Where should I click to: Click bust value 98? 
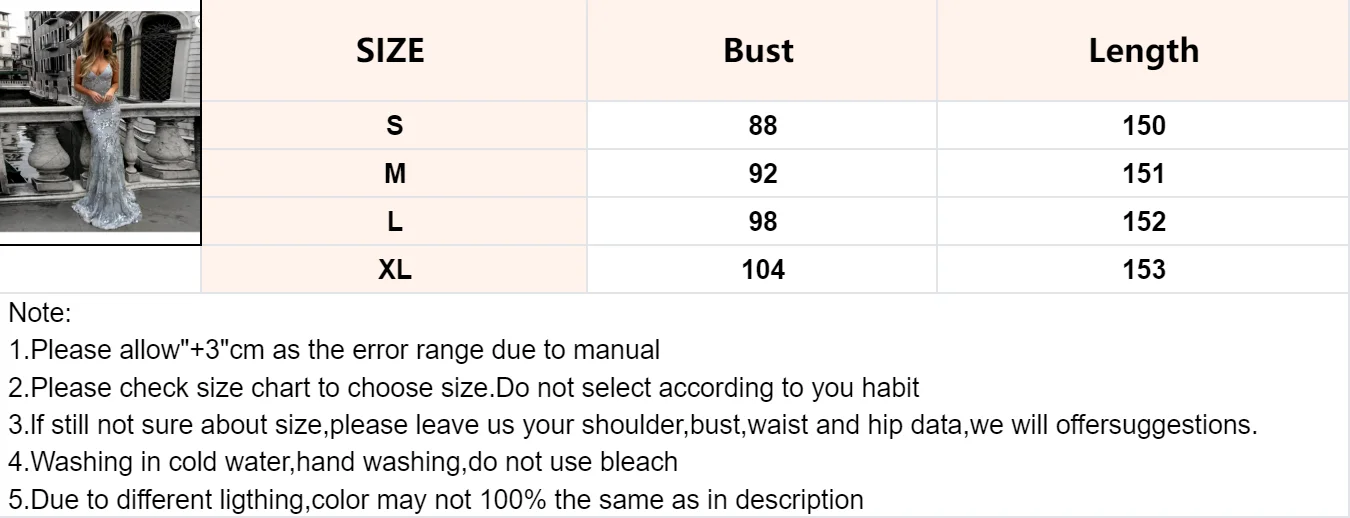pos(762,221)
